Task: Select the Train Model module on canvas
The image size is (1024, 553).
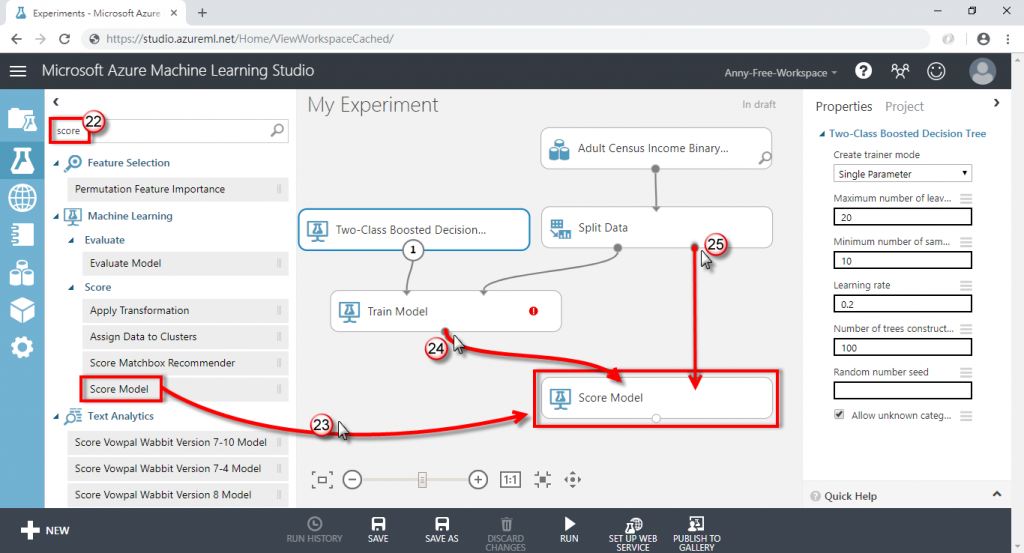Action: pos(445,311)
